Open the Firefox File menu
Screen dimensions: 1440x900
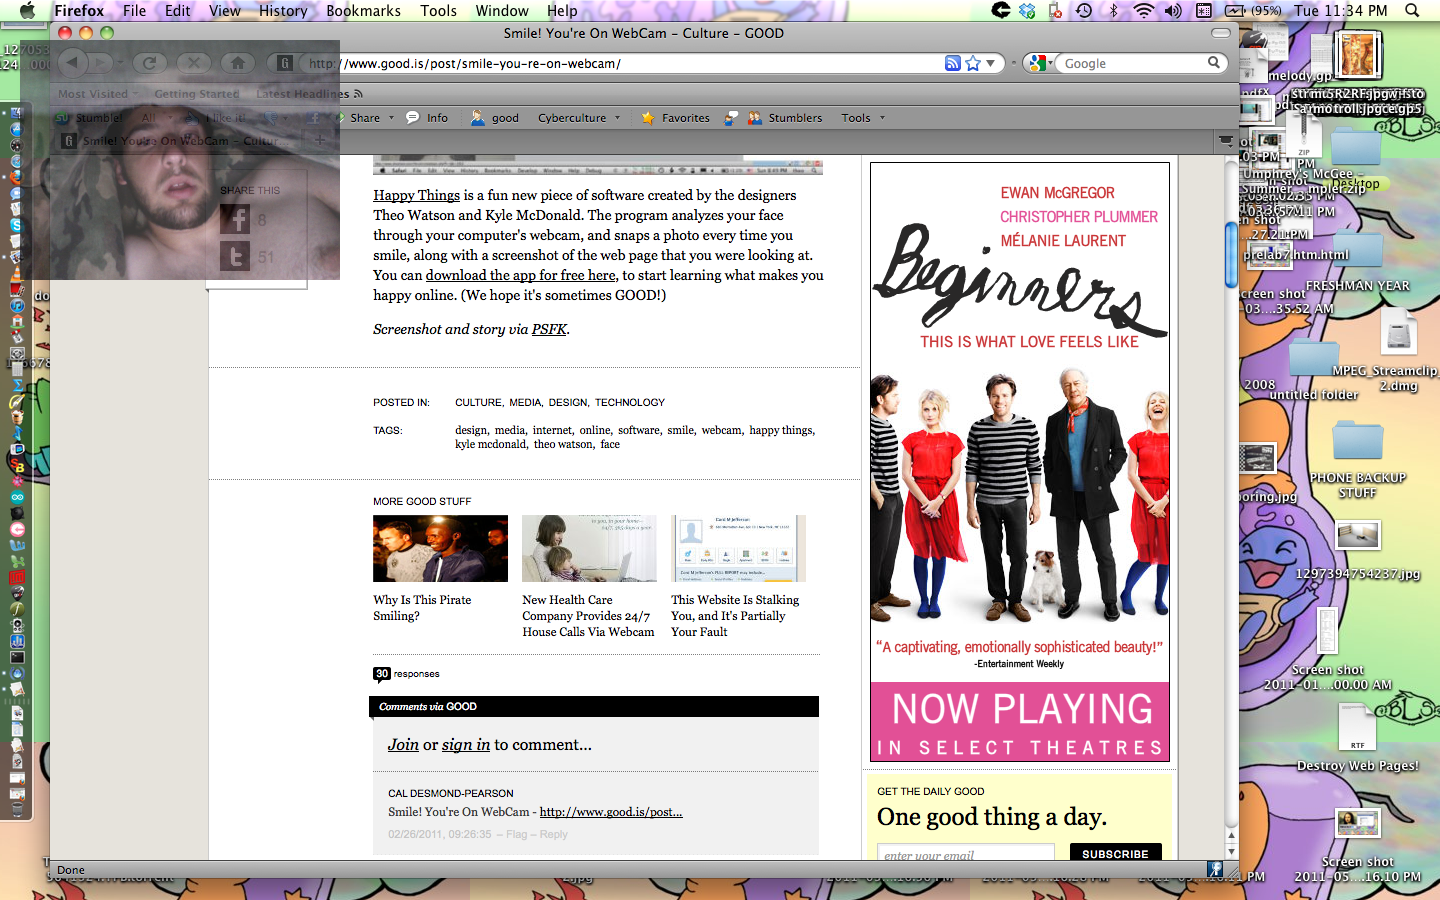pyautogui.click(x=134, y=11)
